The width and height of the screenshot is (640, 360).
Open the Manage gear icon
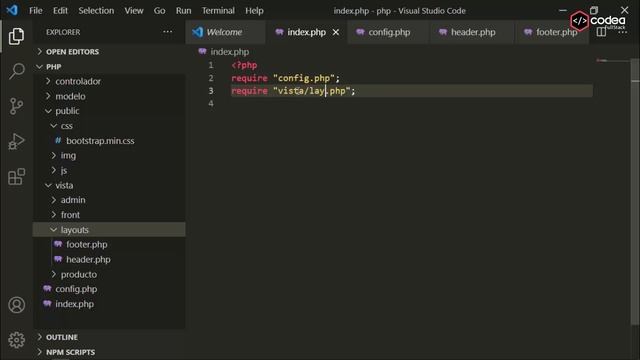[16, 340]
